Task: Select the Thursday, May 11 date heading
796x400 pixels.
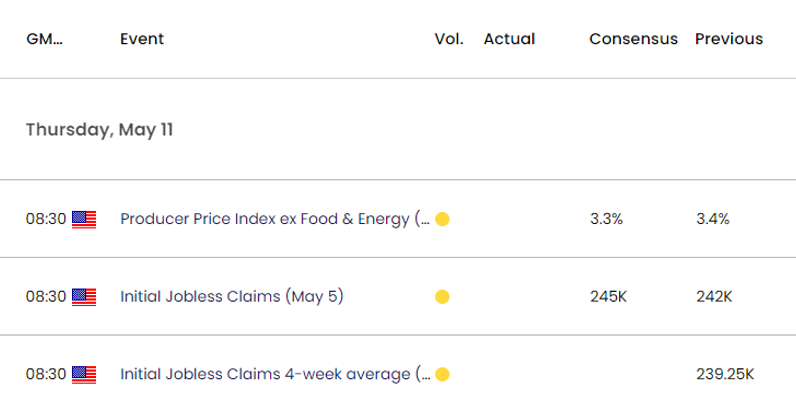Action: [x=100, y=130]
